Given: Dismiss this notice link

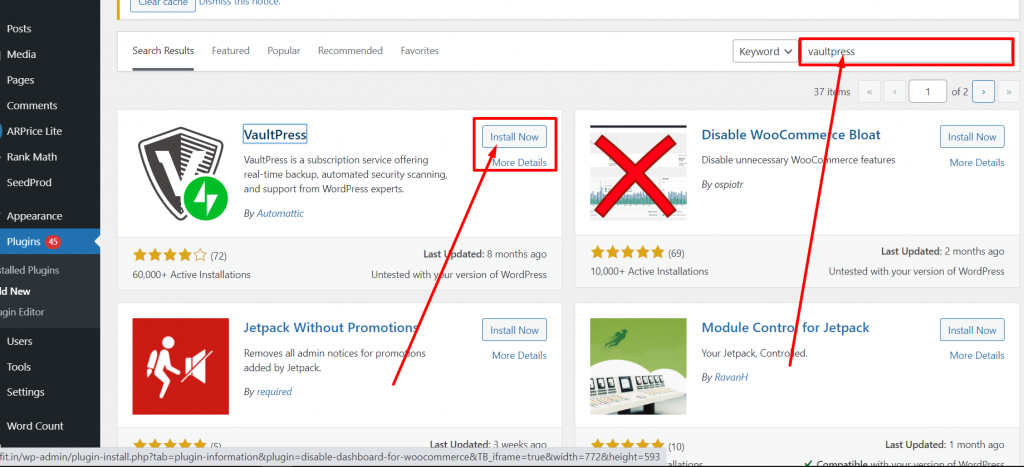Looking at the screenshot, I should [240, 3].
